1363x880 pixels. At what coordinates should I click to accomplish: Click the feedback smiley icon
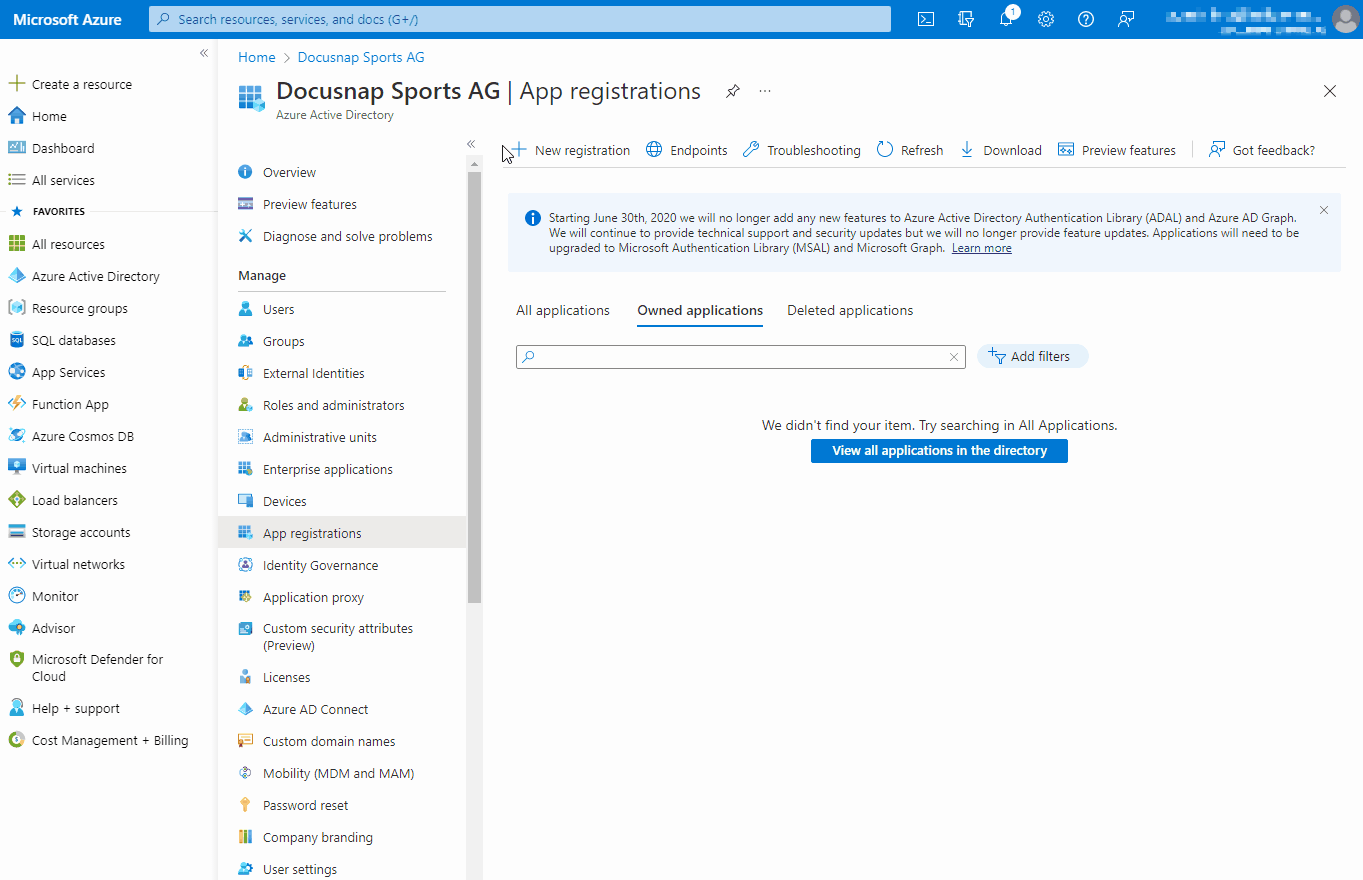[1125, 18]
